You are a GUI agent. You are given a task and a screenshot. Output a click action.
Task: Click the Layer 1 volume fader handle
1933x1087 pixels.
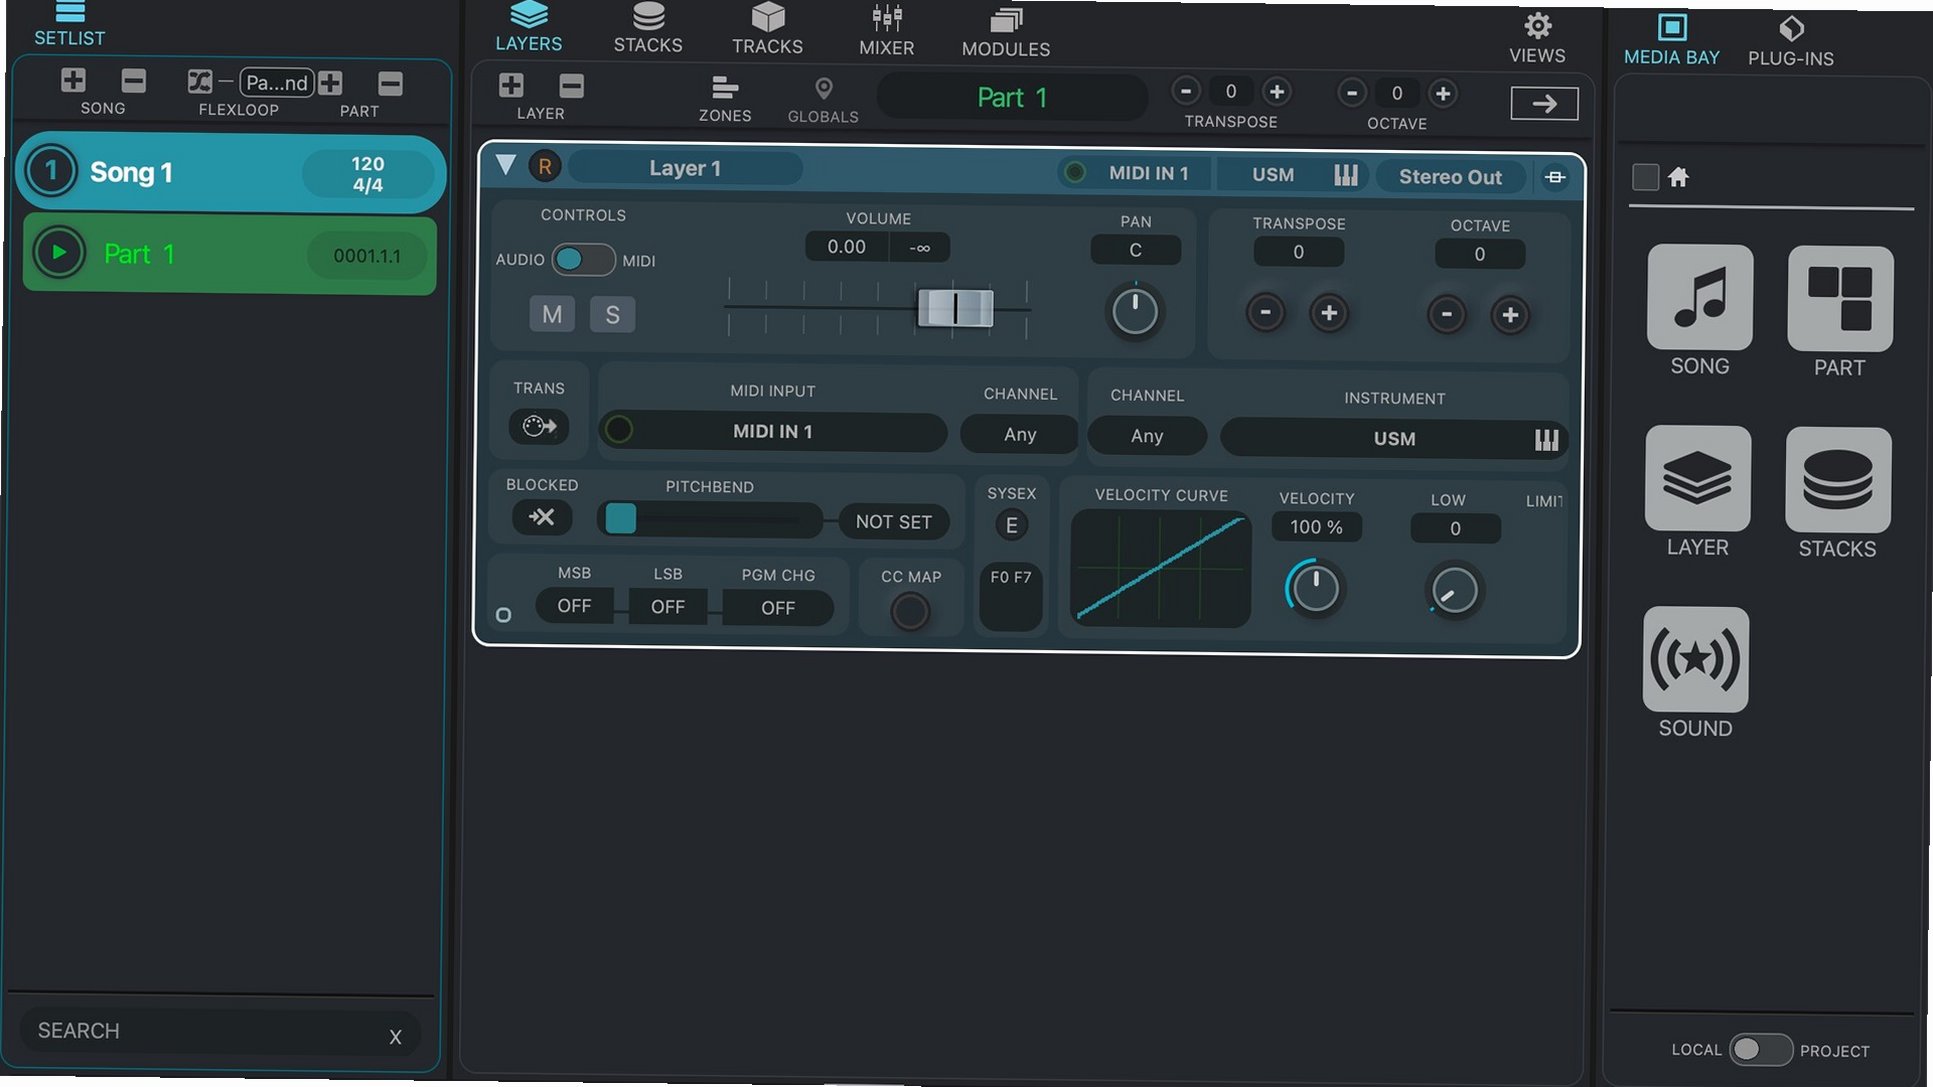click(956, 307)
